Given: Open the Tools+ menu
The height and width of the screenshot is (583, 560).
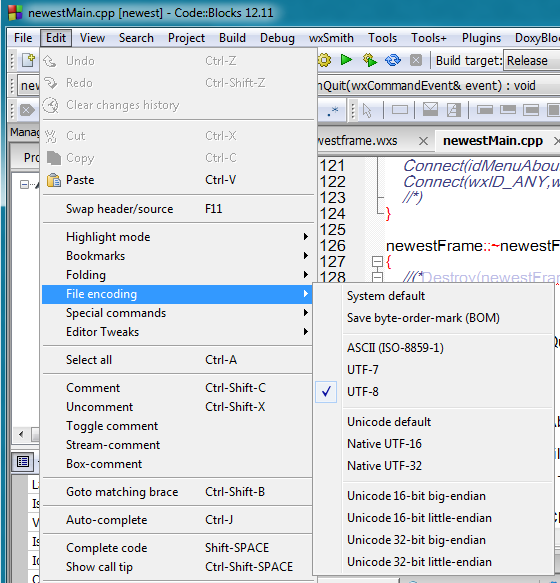Looking at the screenshot, I should point(429,38).
